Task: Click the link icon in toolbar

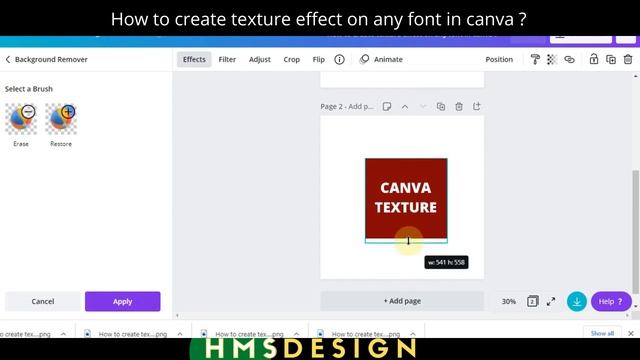Action: pyautogui.click(x=569, y=60)
